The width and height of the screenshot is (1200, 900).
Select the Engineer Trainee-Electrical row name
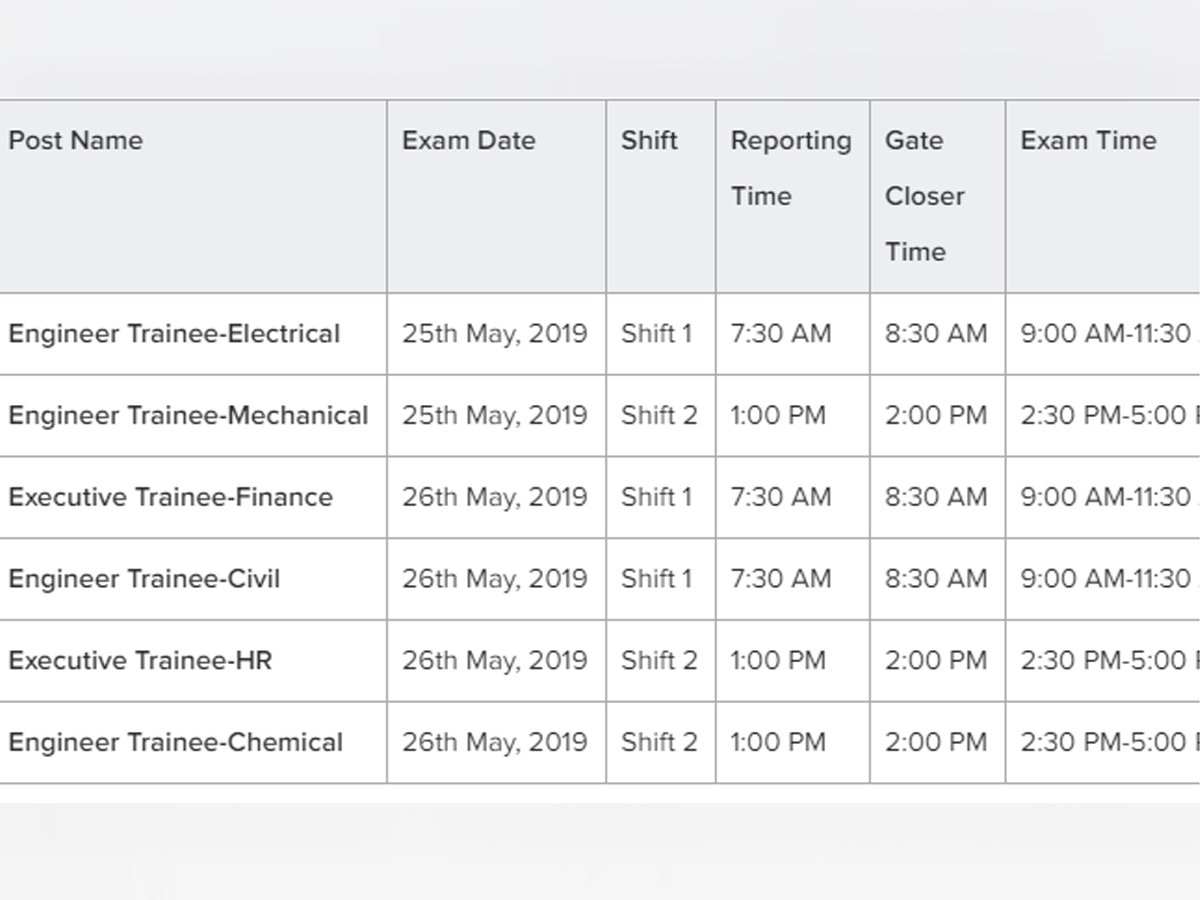pyautogui.click(x=174, y=333)
